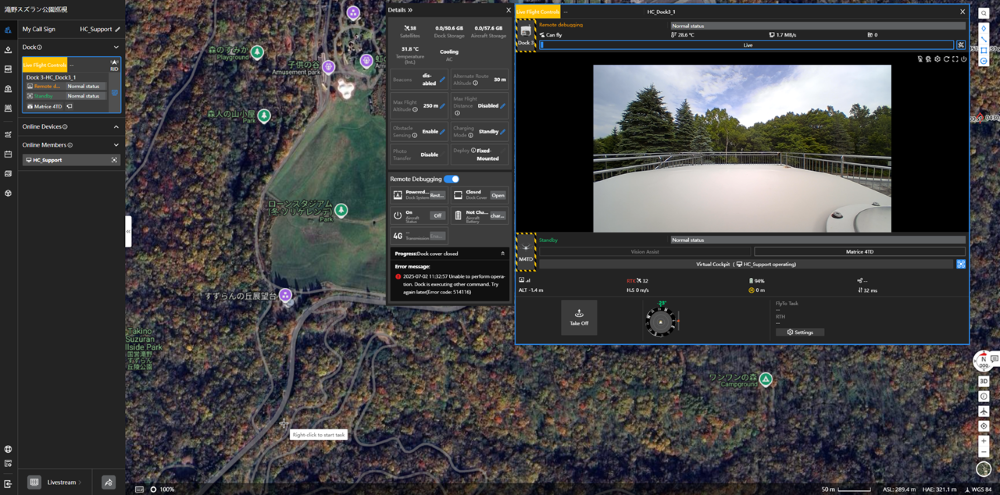Switch map to 3D view
Screen dimensions: 1000x495
tap(984, 381)
